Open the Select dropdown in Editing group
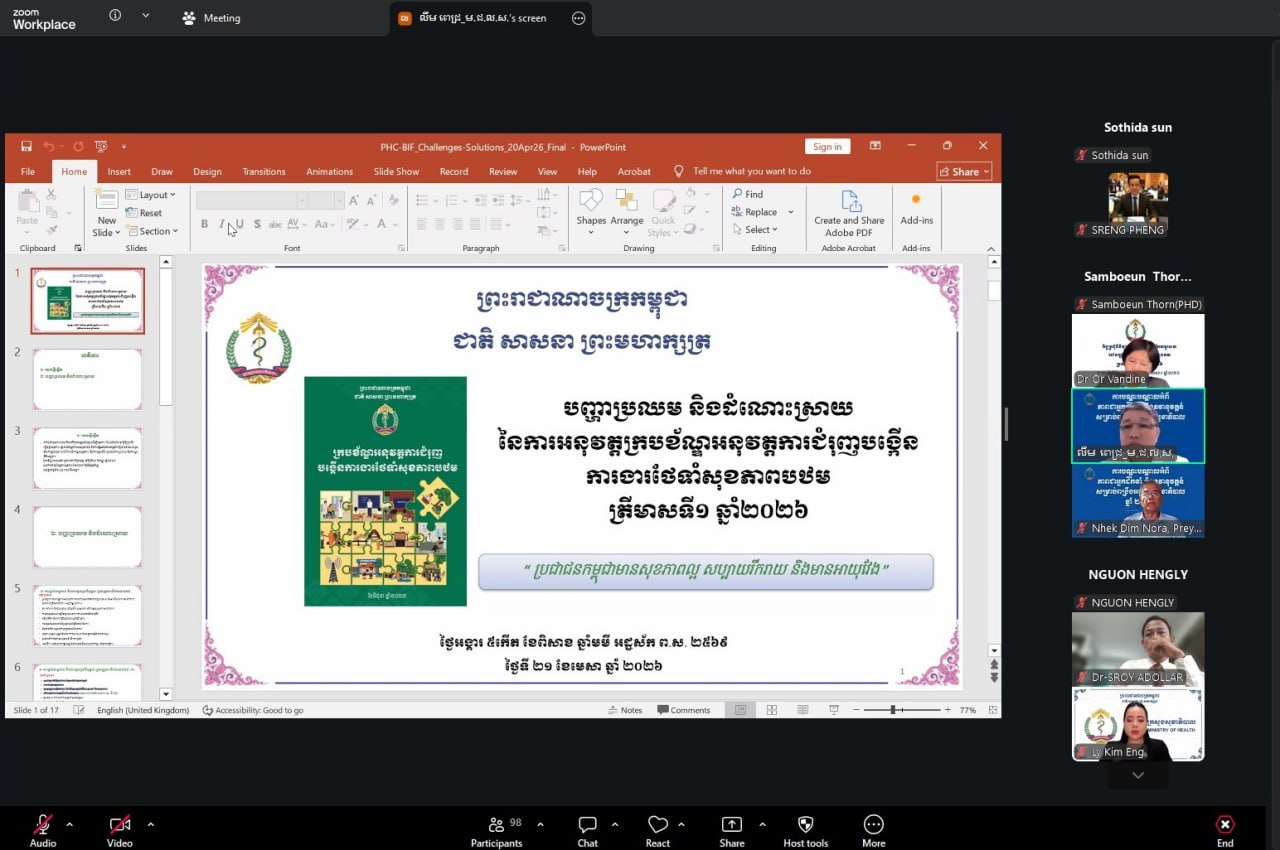Viewport: 1280px width, 850px height. tap(762, 230)
